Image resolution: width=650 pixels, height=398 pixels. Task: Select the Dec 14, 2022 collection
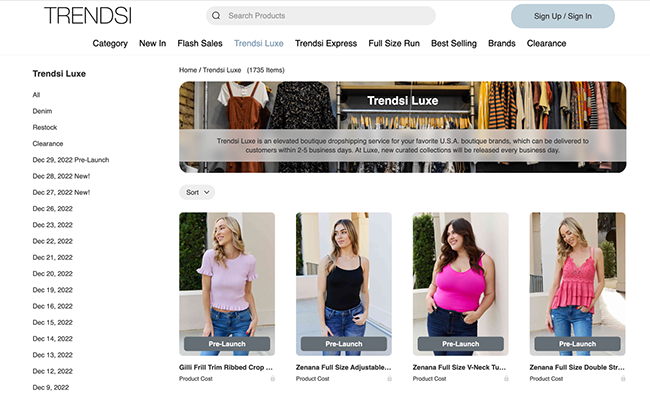point(53,339)
